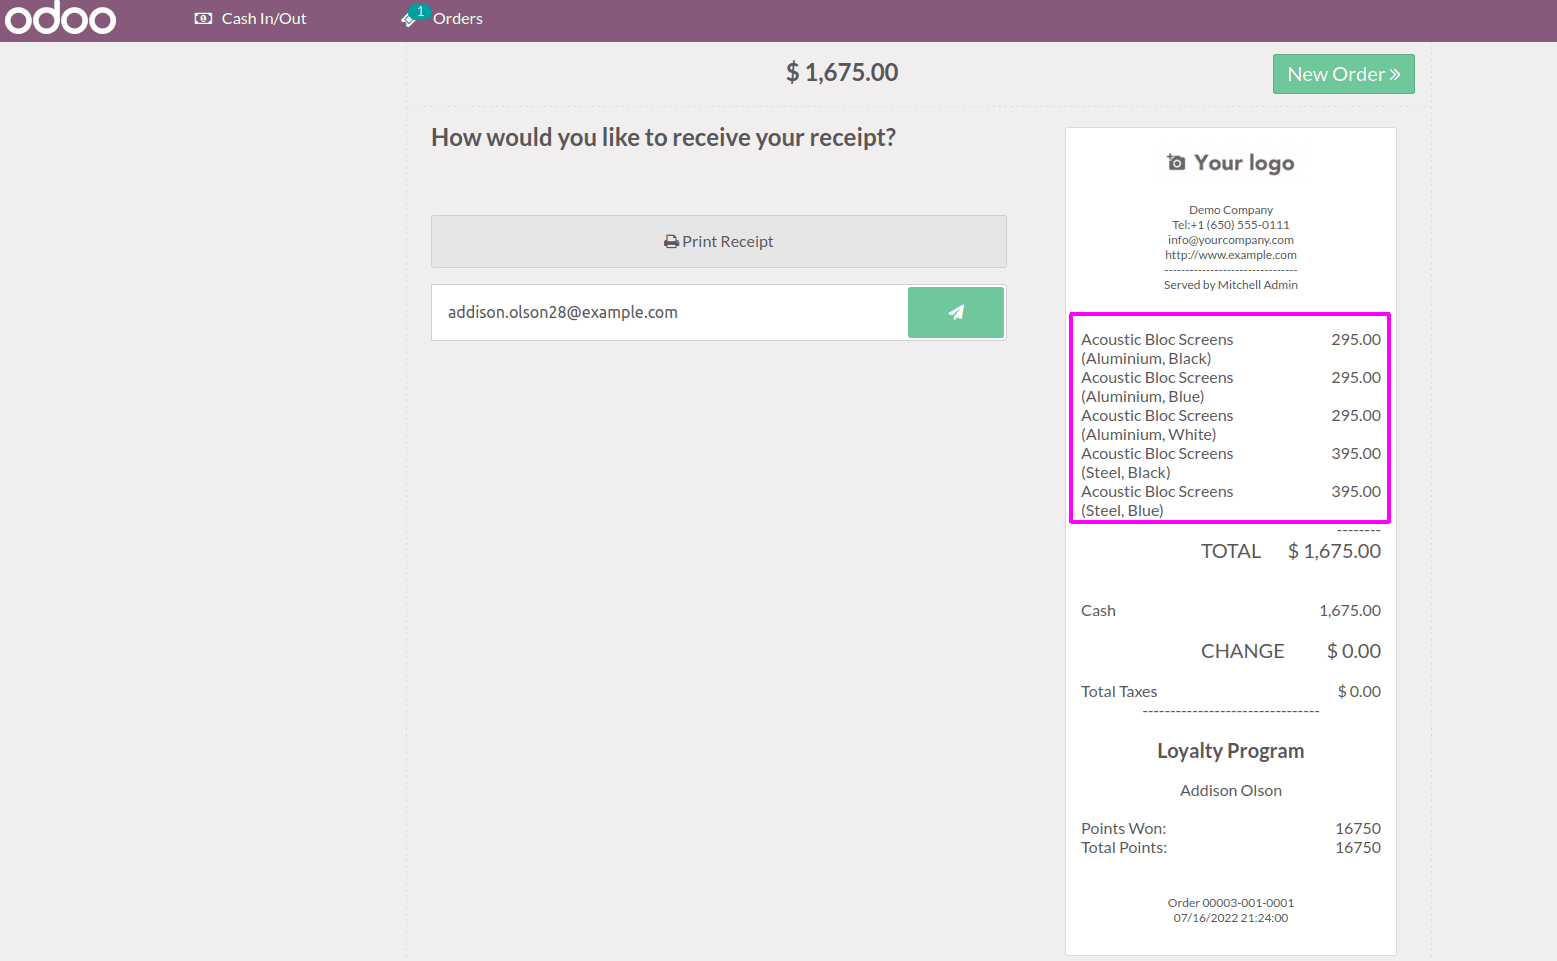
Task: Click the Total Taxes label
Action: click(1119, 692)
